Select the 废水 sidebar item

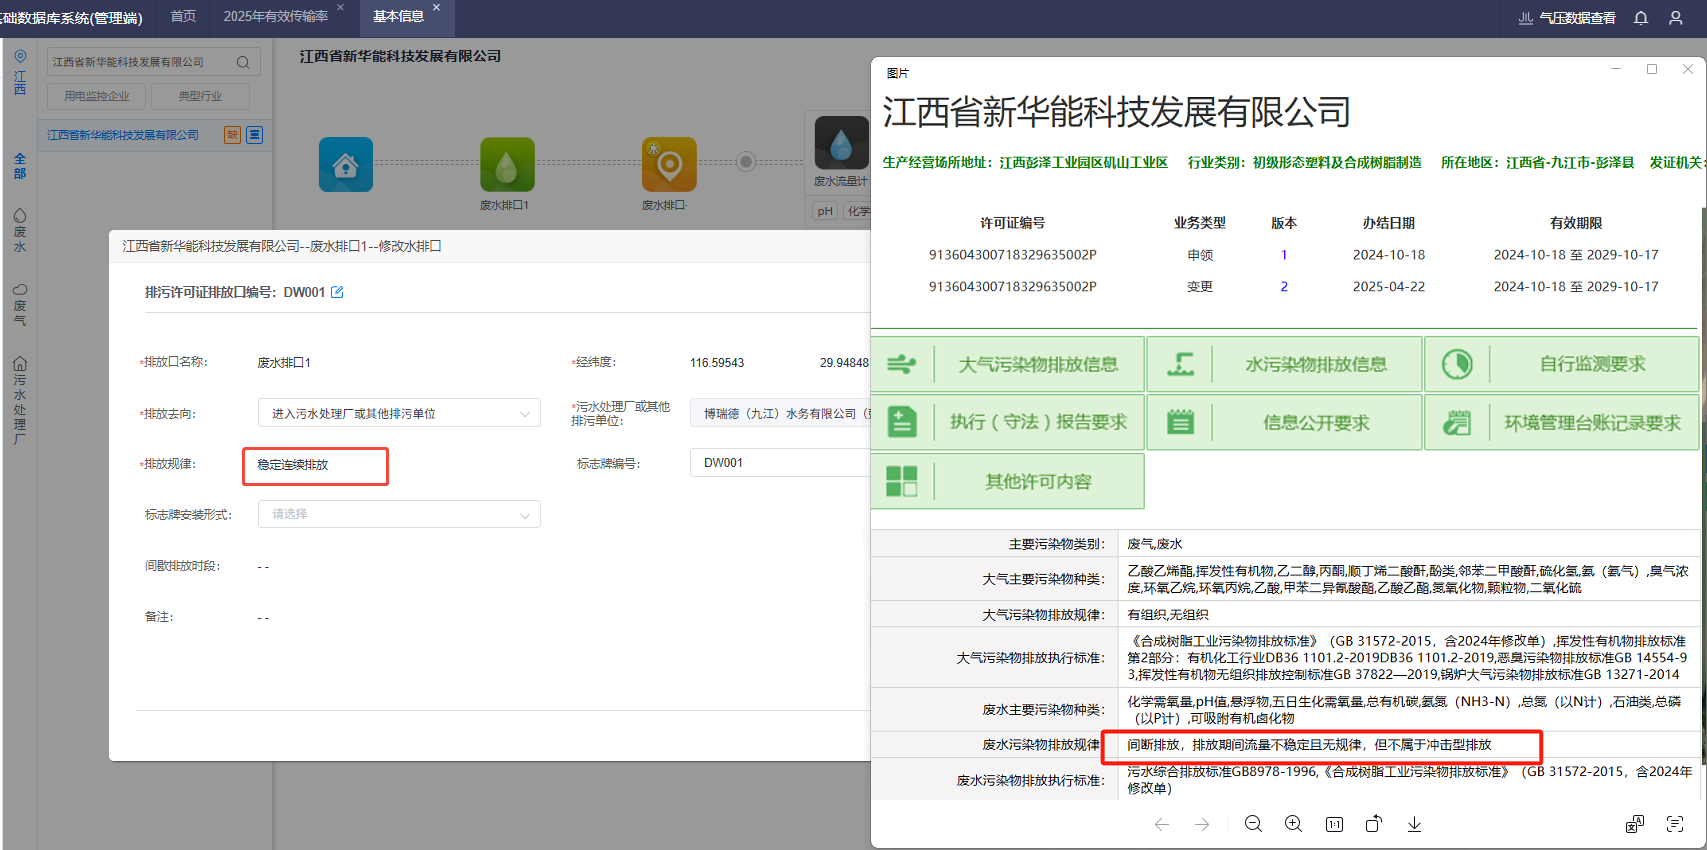pyautogui.click(x=20, y=231)
